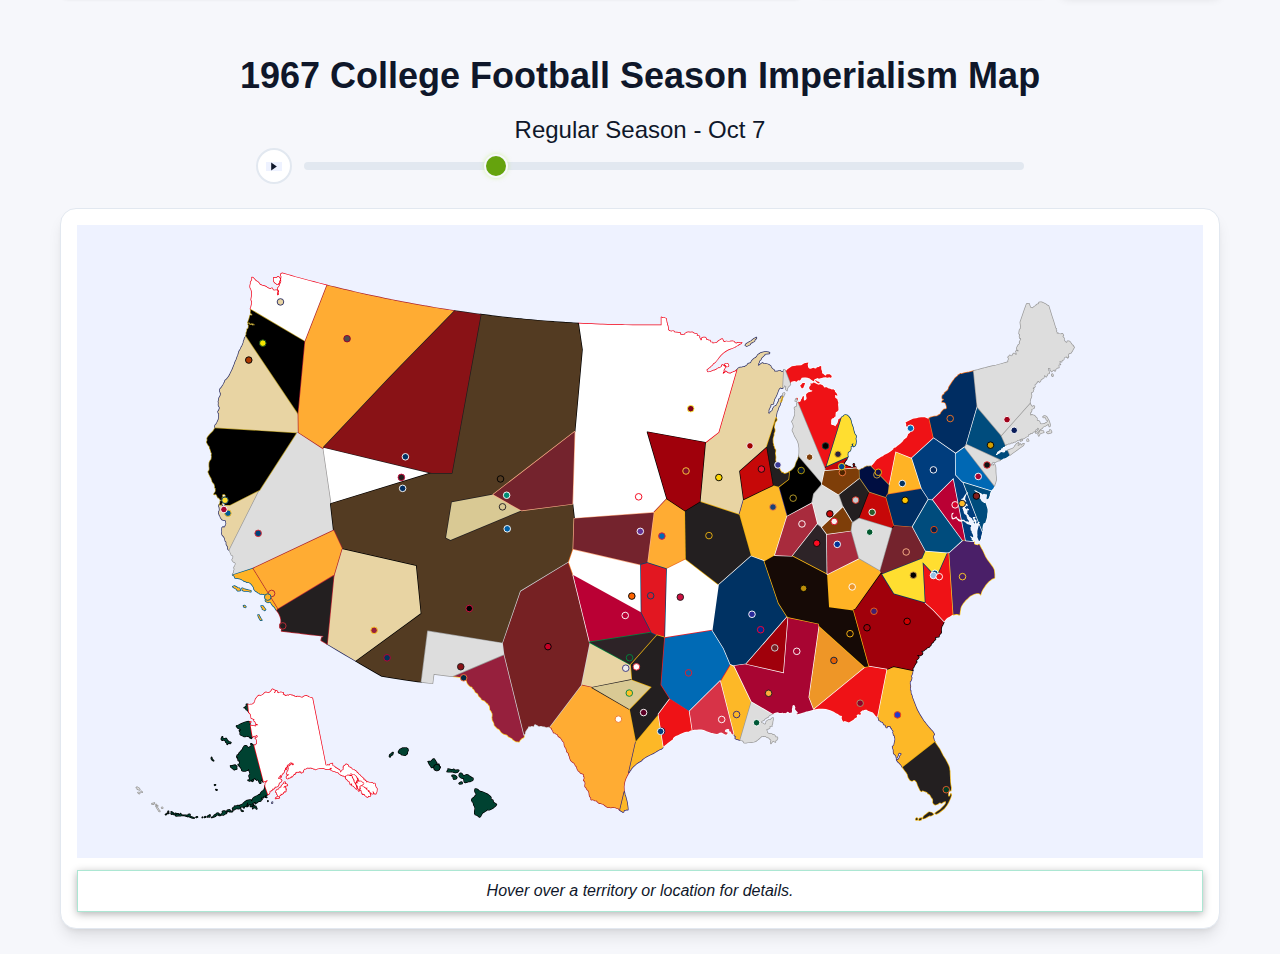Click the dark red dot in Texas
The height and width of the screenshot is (954, 1280).
(x=643, y=713)
